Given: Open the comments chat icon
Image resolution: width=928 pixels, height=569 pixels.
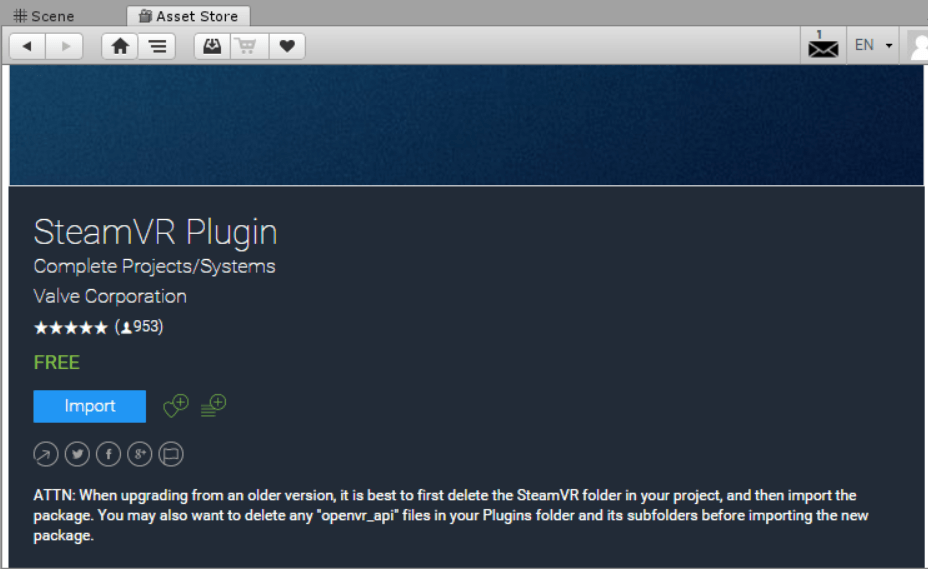Looking at the screenshot, I should (x=171, y=455).
